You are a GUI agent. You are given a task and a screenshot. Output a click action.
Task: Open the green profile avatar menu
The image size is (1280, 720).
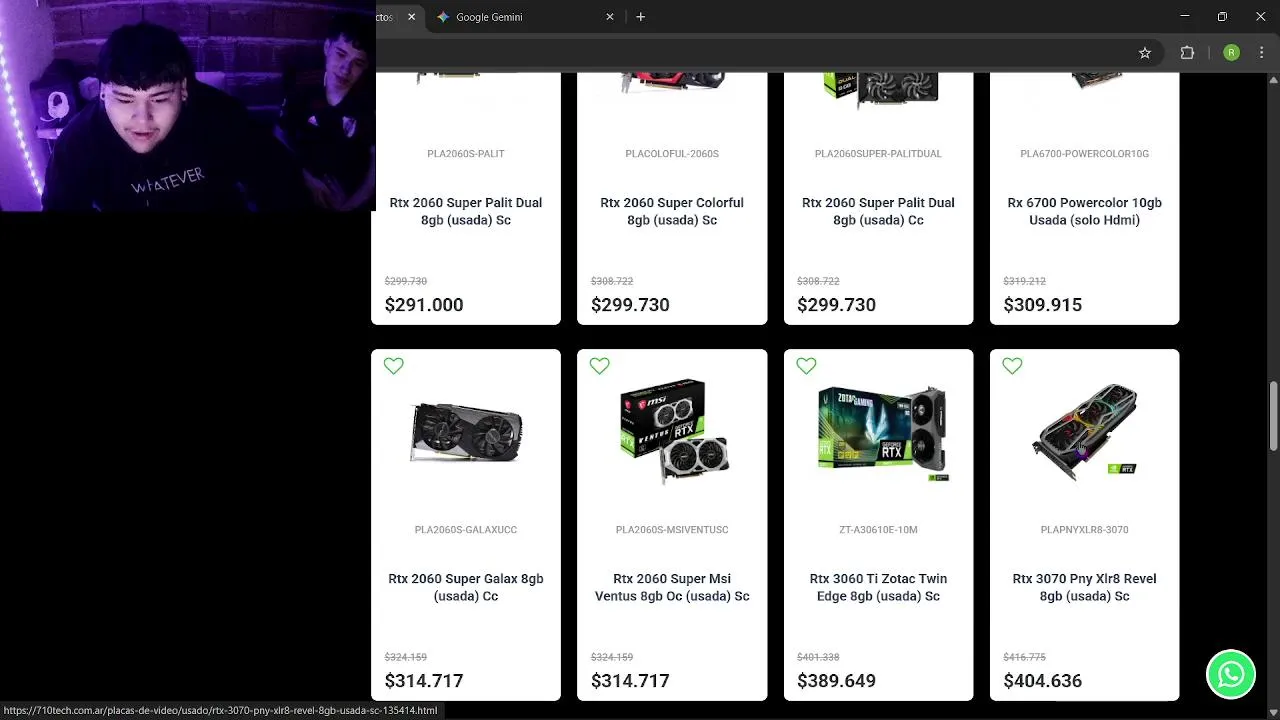point(1231,53)
